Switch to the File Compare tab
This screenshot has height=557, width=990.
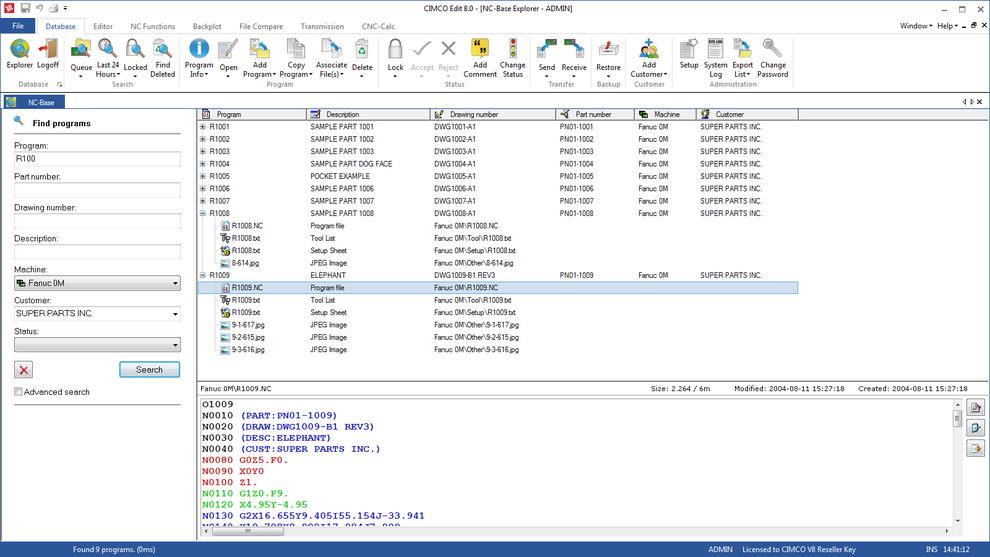pos(261,27)
